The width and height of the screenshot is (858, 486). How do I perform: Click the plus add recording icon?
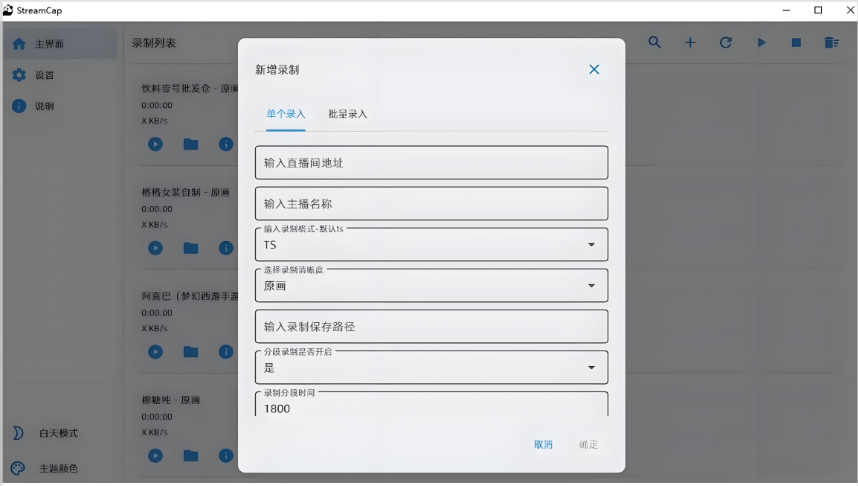[690, 42]
